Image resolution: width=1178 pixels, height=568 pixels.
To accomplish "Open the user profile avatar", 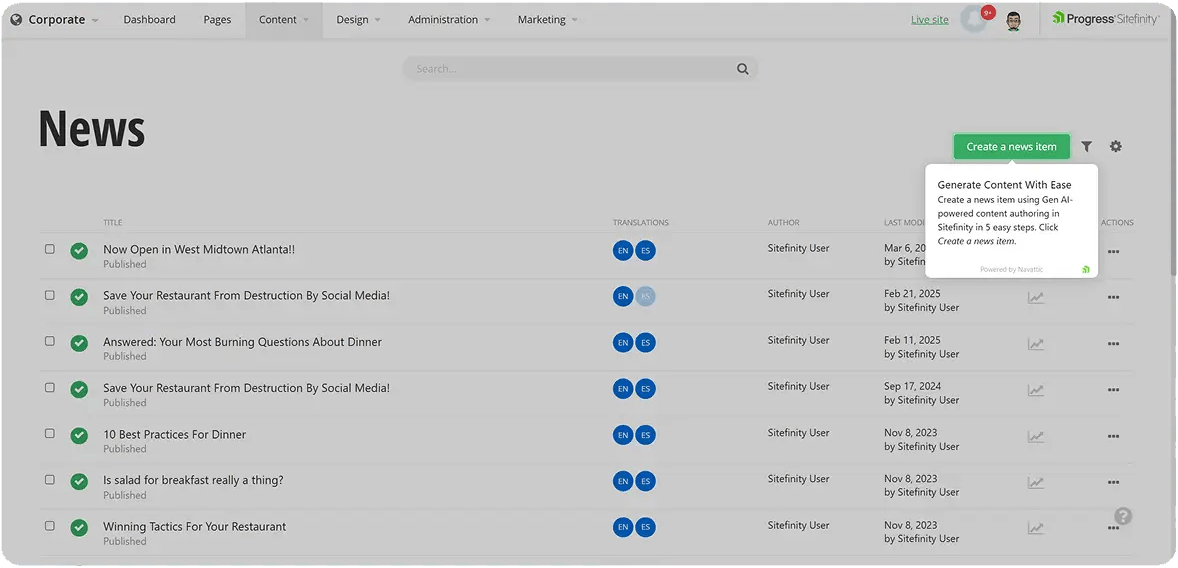I will tap(1013, 20).
